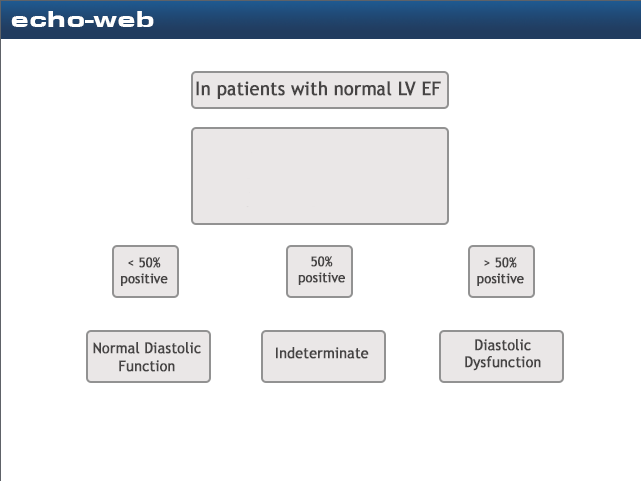The height and width of the screenshot is (481, 641).
Task: Choose the "Diastolic Dysfunction" outcome box
Action: pyautogui.click(x=502, y=356)
